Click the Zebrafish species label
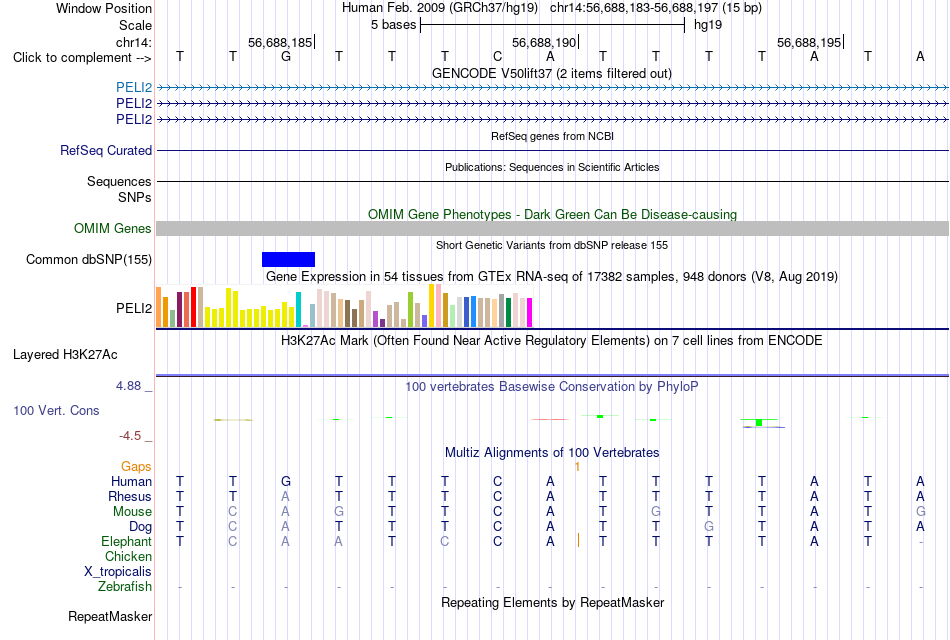 125,587
